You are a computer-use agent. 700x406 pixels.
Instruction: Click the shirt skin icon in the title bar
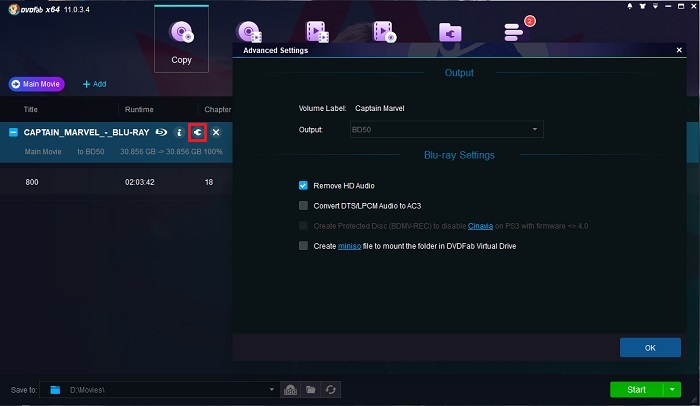[642, 6]
